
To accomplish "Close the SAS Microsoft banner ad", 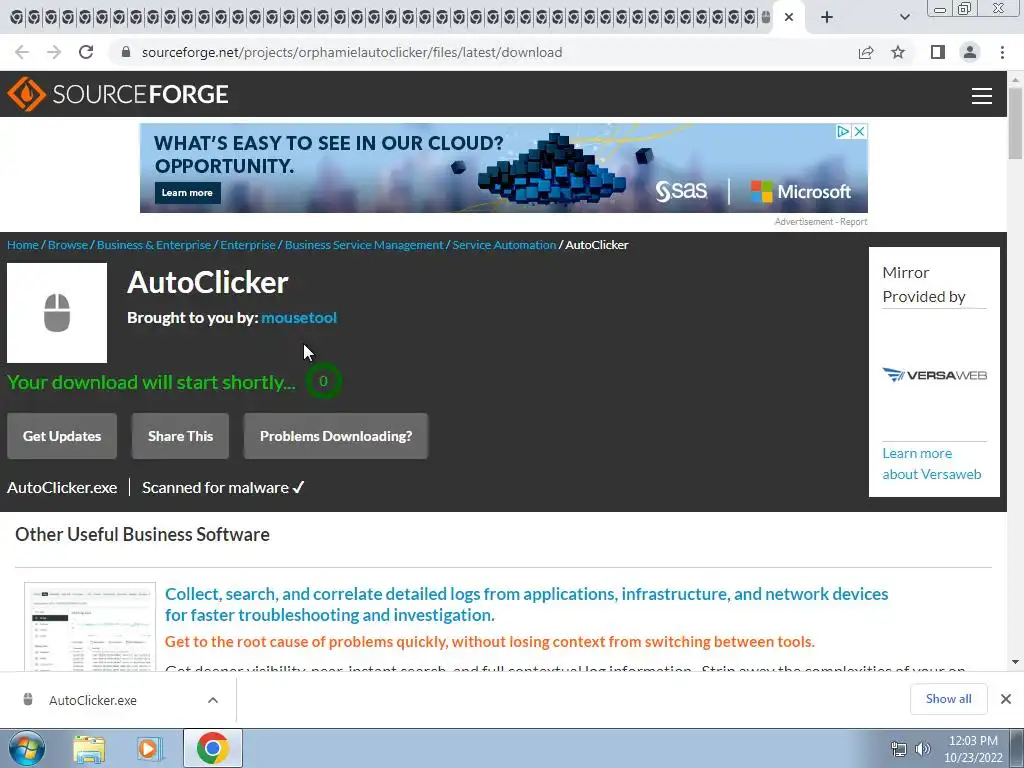I will [859, 131].
